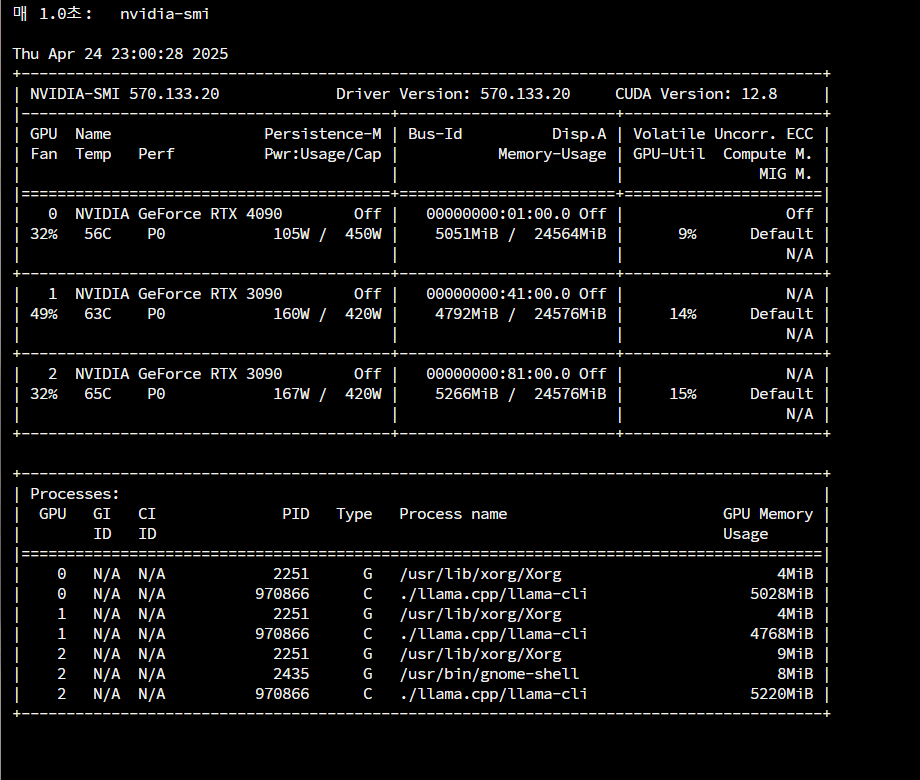
Task: Click the '9MiB' Xorg memory value
Action: (x=795, y=654)
